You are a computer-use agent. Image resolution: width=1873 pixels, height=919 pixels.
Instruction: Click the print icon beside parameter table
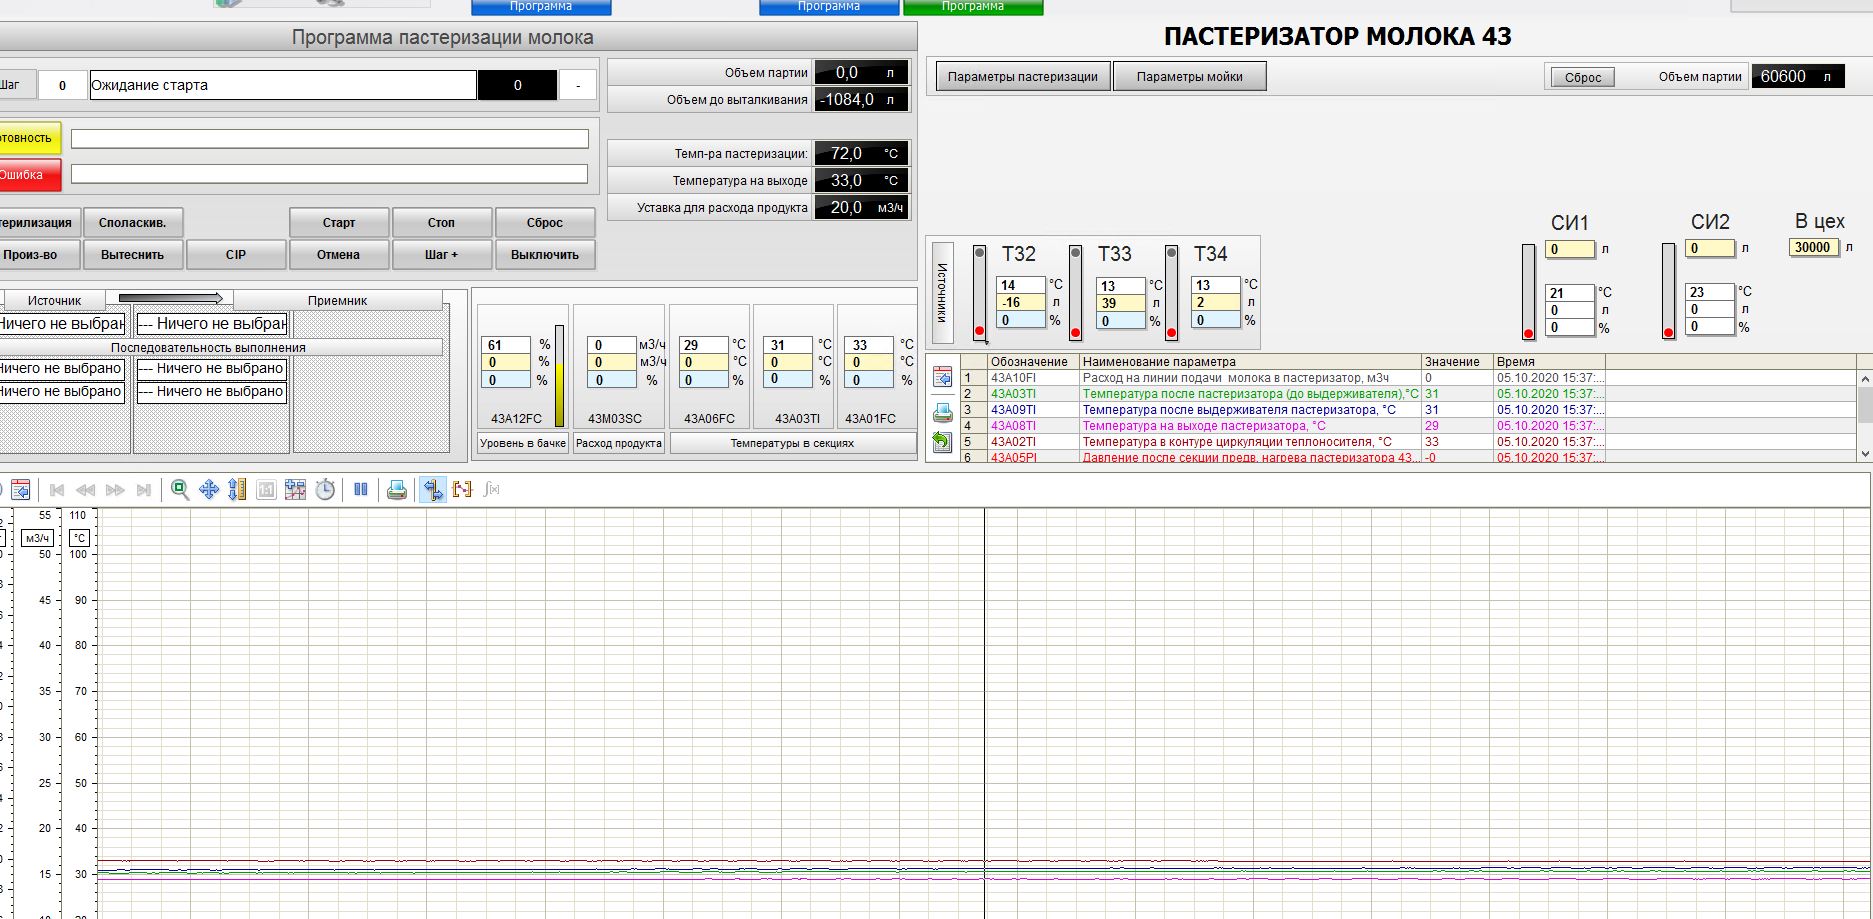(x=942, y=412)
